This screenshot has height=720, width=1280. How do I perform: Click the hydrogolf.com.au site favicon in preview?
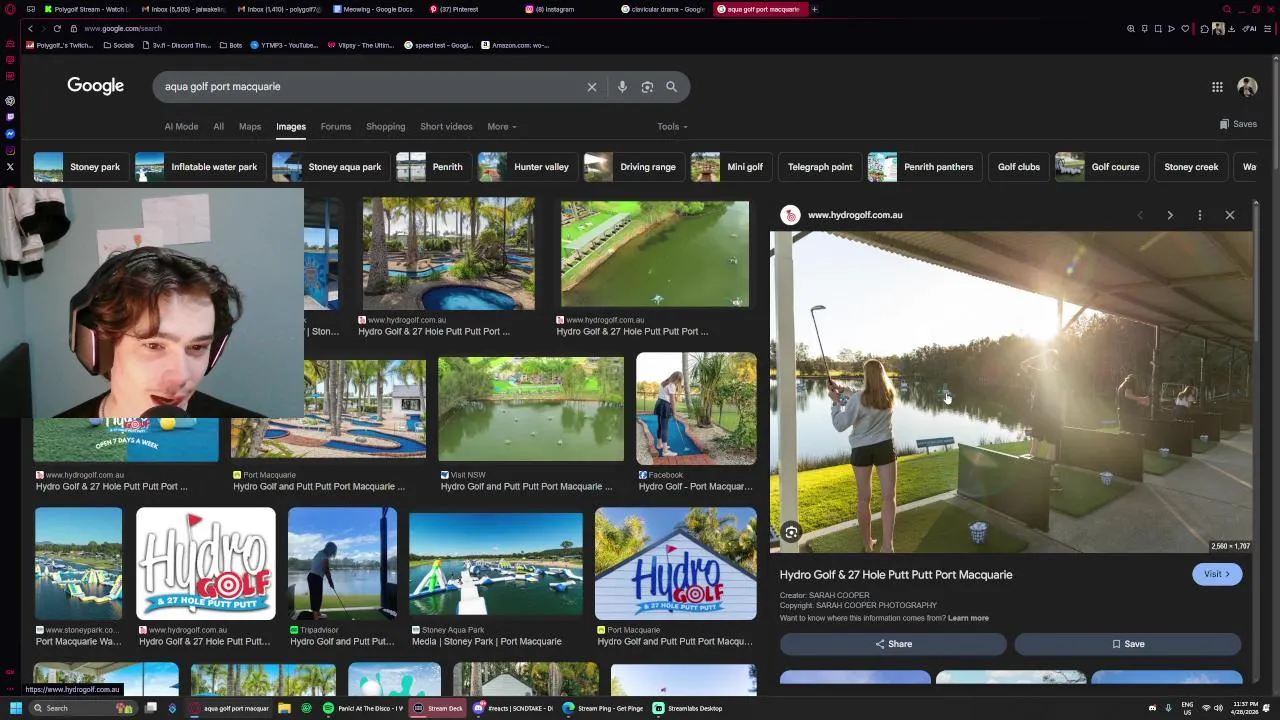[790, 215]
